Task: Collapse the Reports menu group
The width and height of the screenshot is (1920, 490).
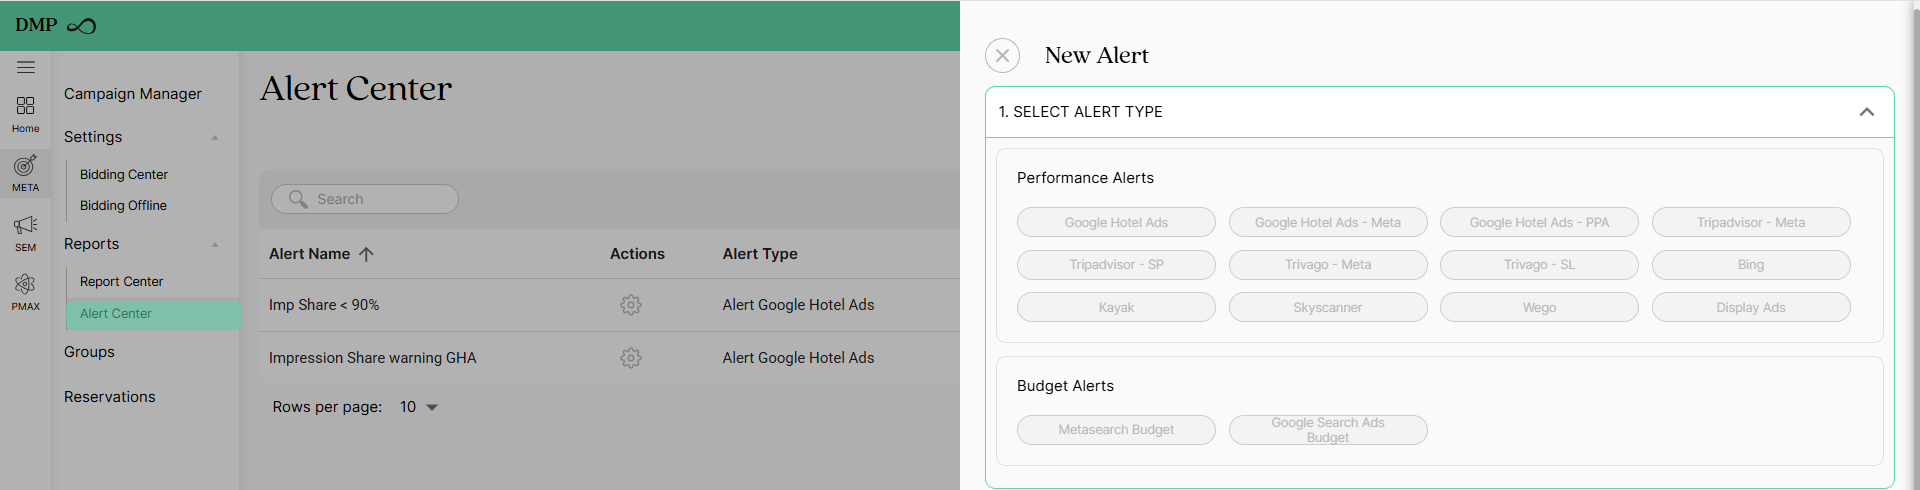Action: point(215,244)
